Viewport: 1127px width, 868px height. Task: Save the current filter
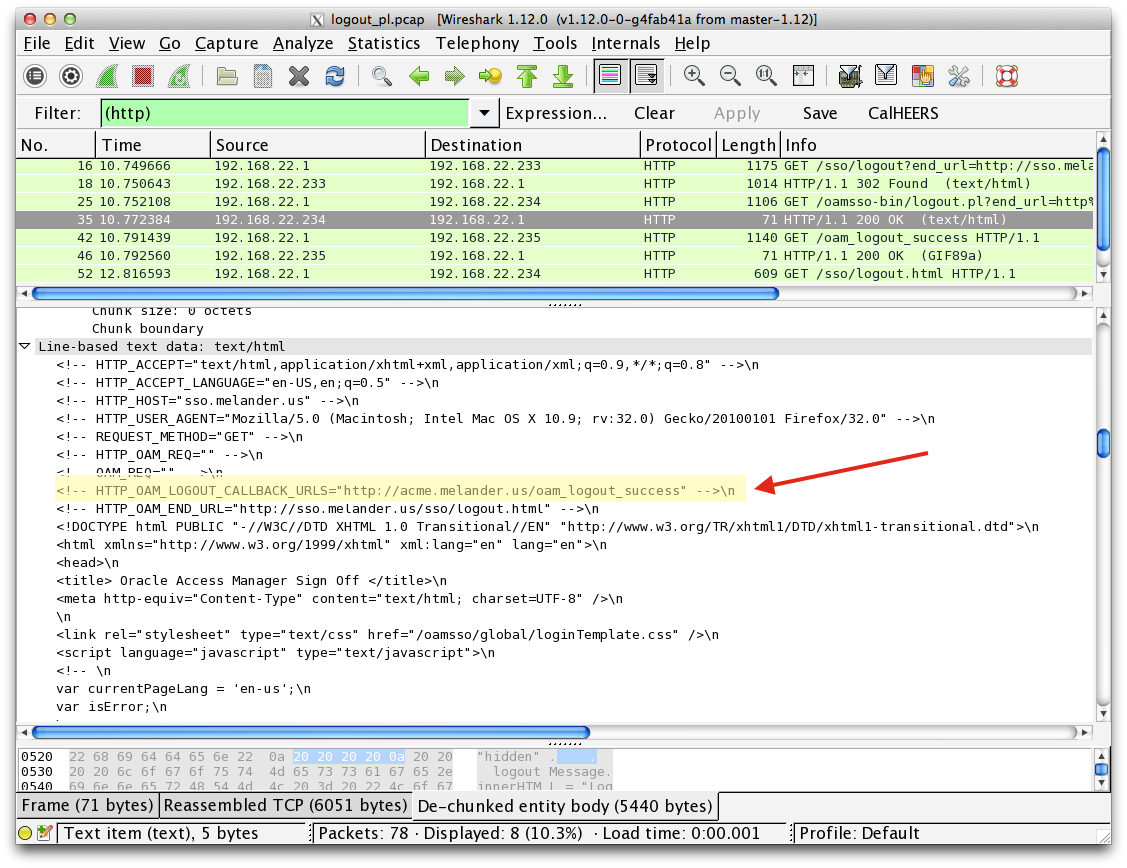click(x=819, y=114)
